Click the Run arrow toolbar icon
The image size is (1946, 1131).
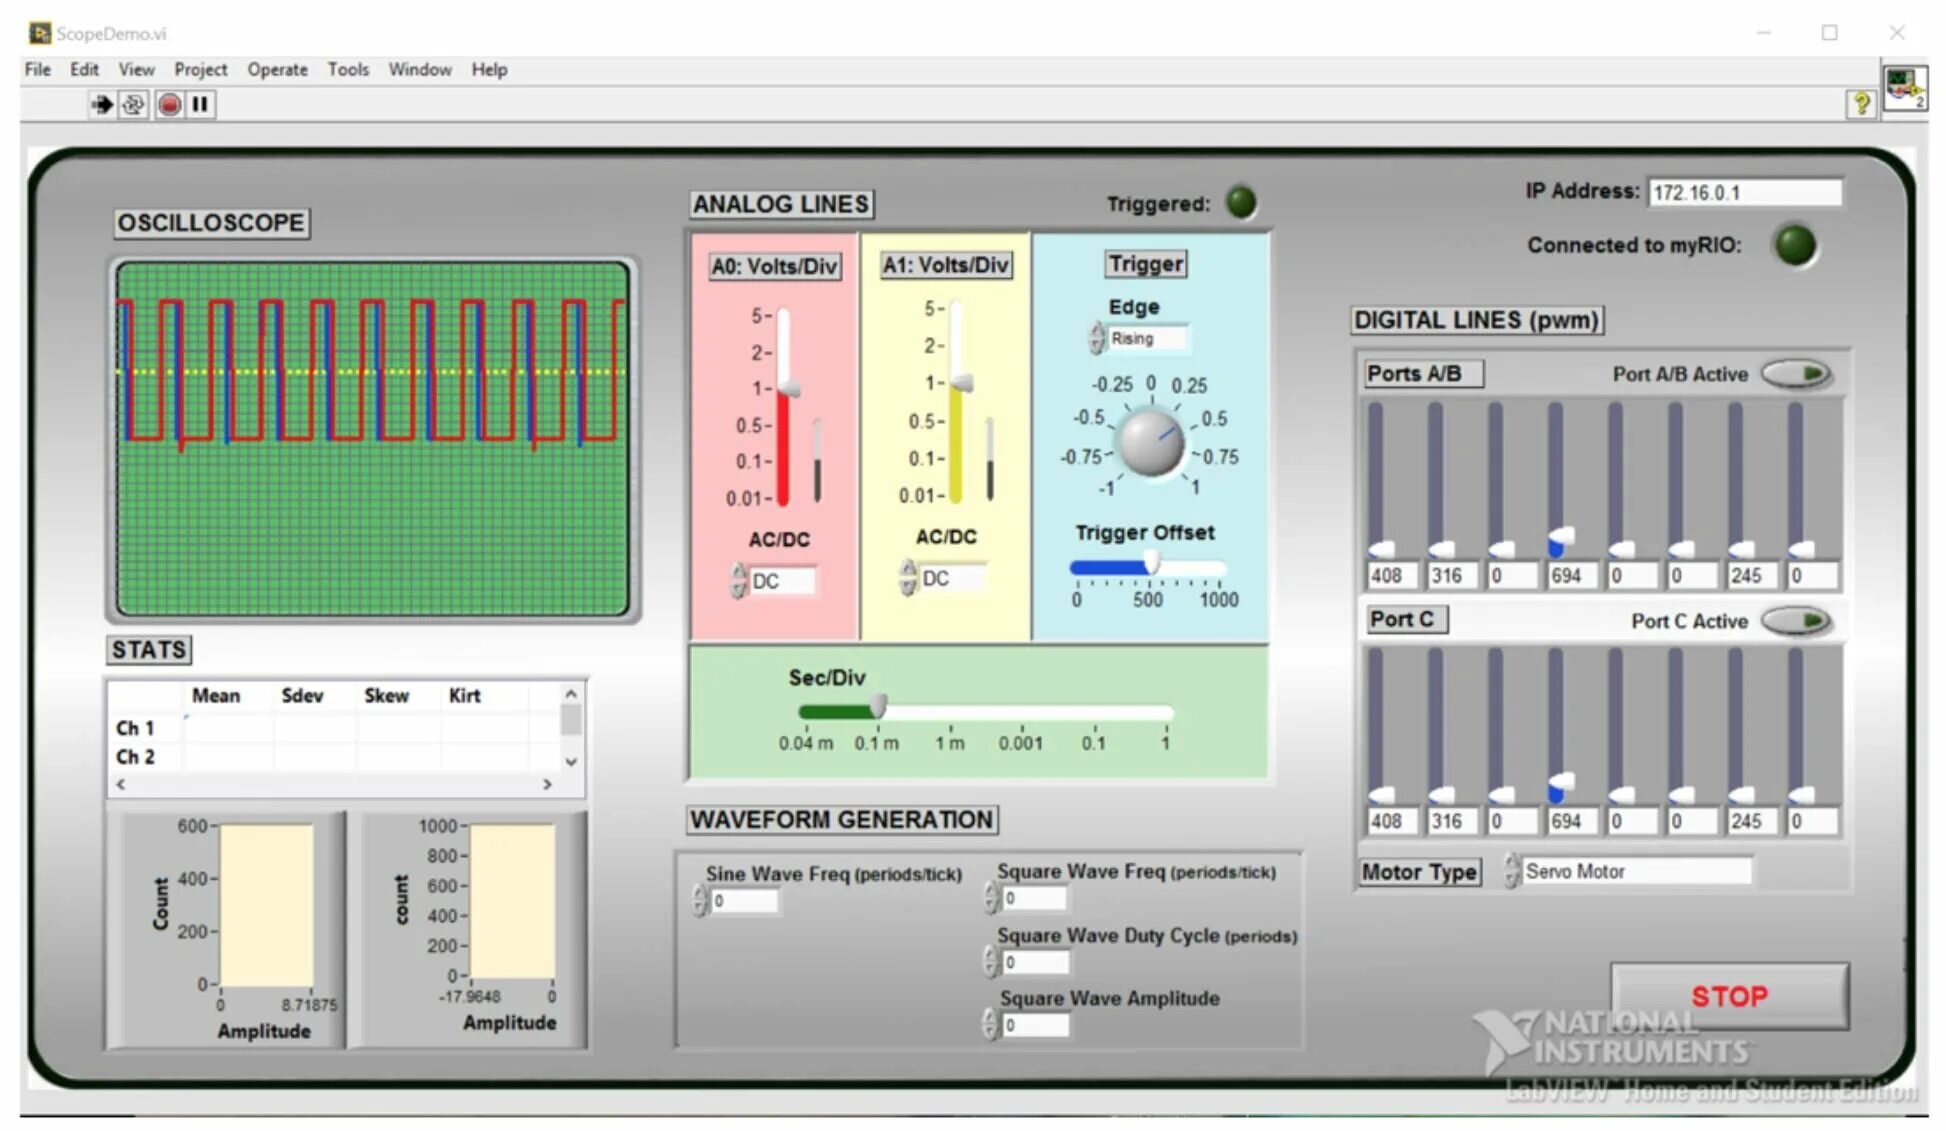[x=101, y=104]
